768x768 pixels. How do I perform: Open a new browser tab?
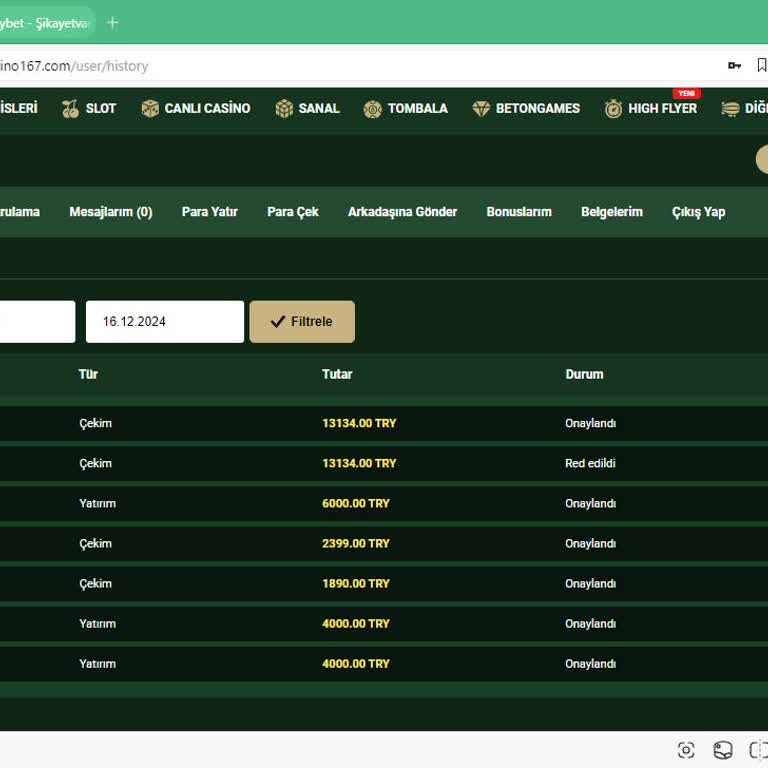pos(112,22)
